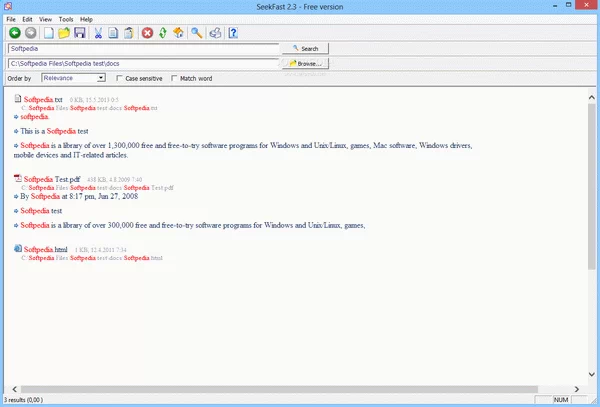Click the 'Softpedia test' snippet under PDF
The width and height of the screenshot is (600, 407).
tap(41, 211)
